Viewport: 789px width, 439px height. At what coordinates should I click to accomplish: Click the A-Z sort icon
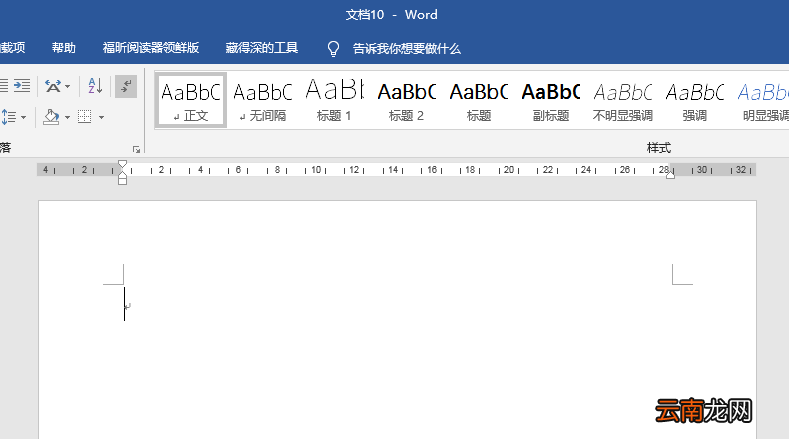95,86
